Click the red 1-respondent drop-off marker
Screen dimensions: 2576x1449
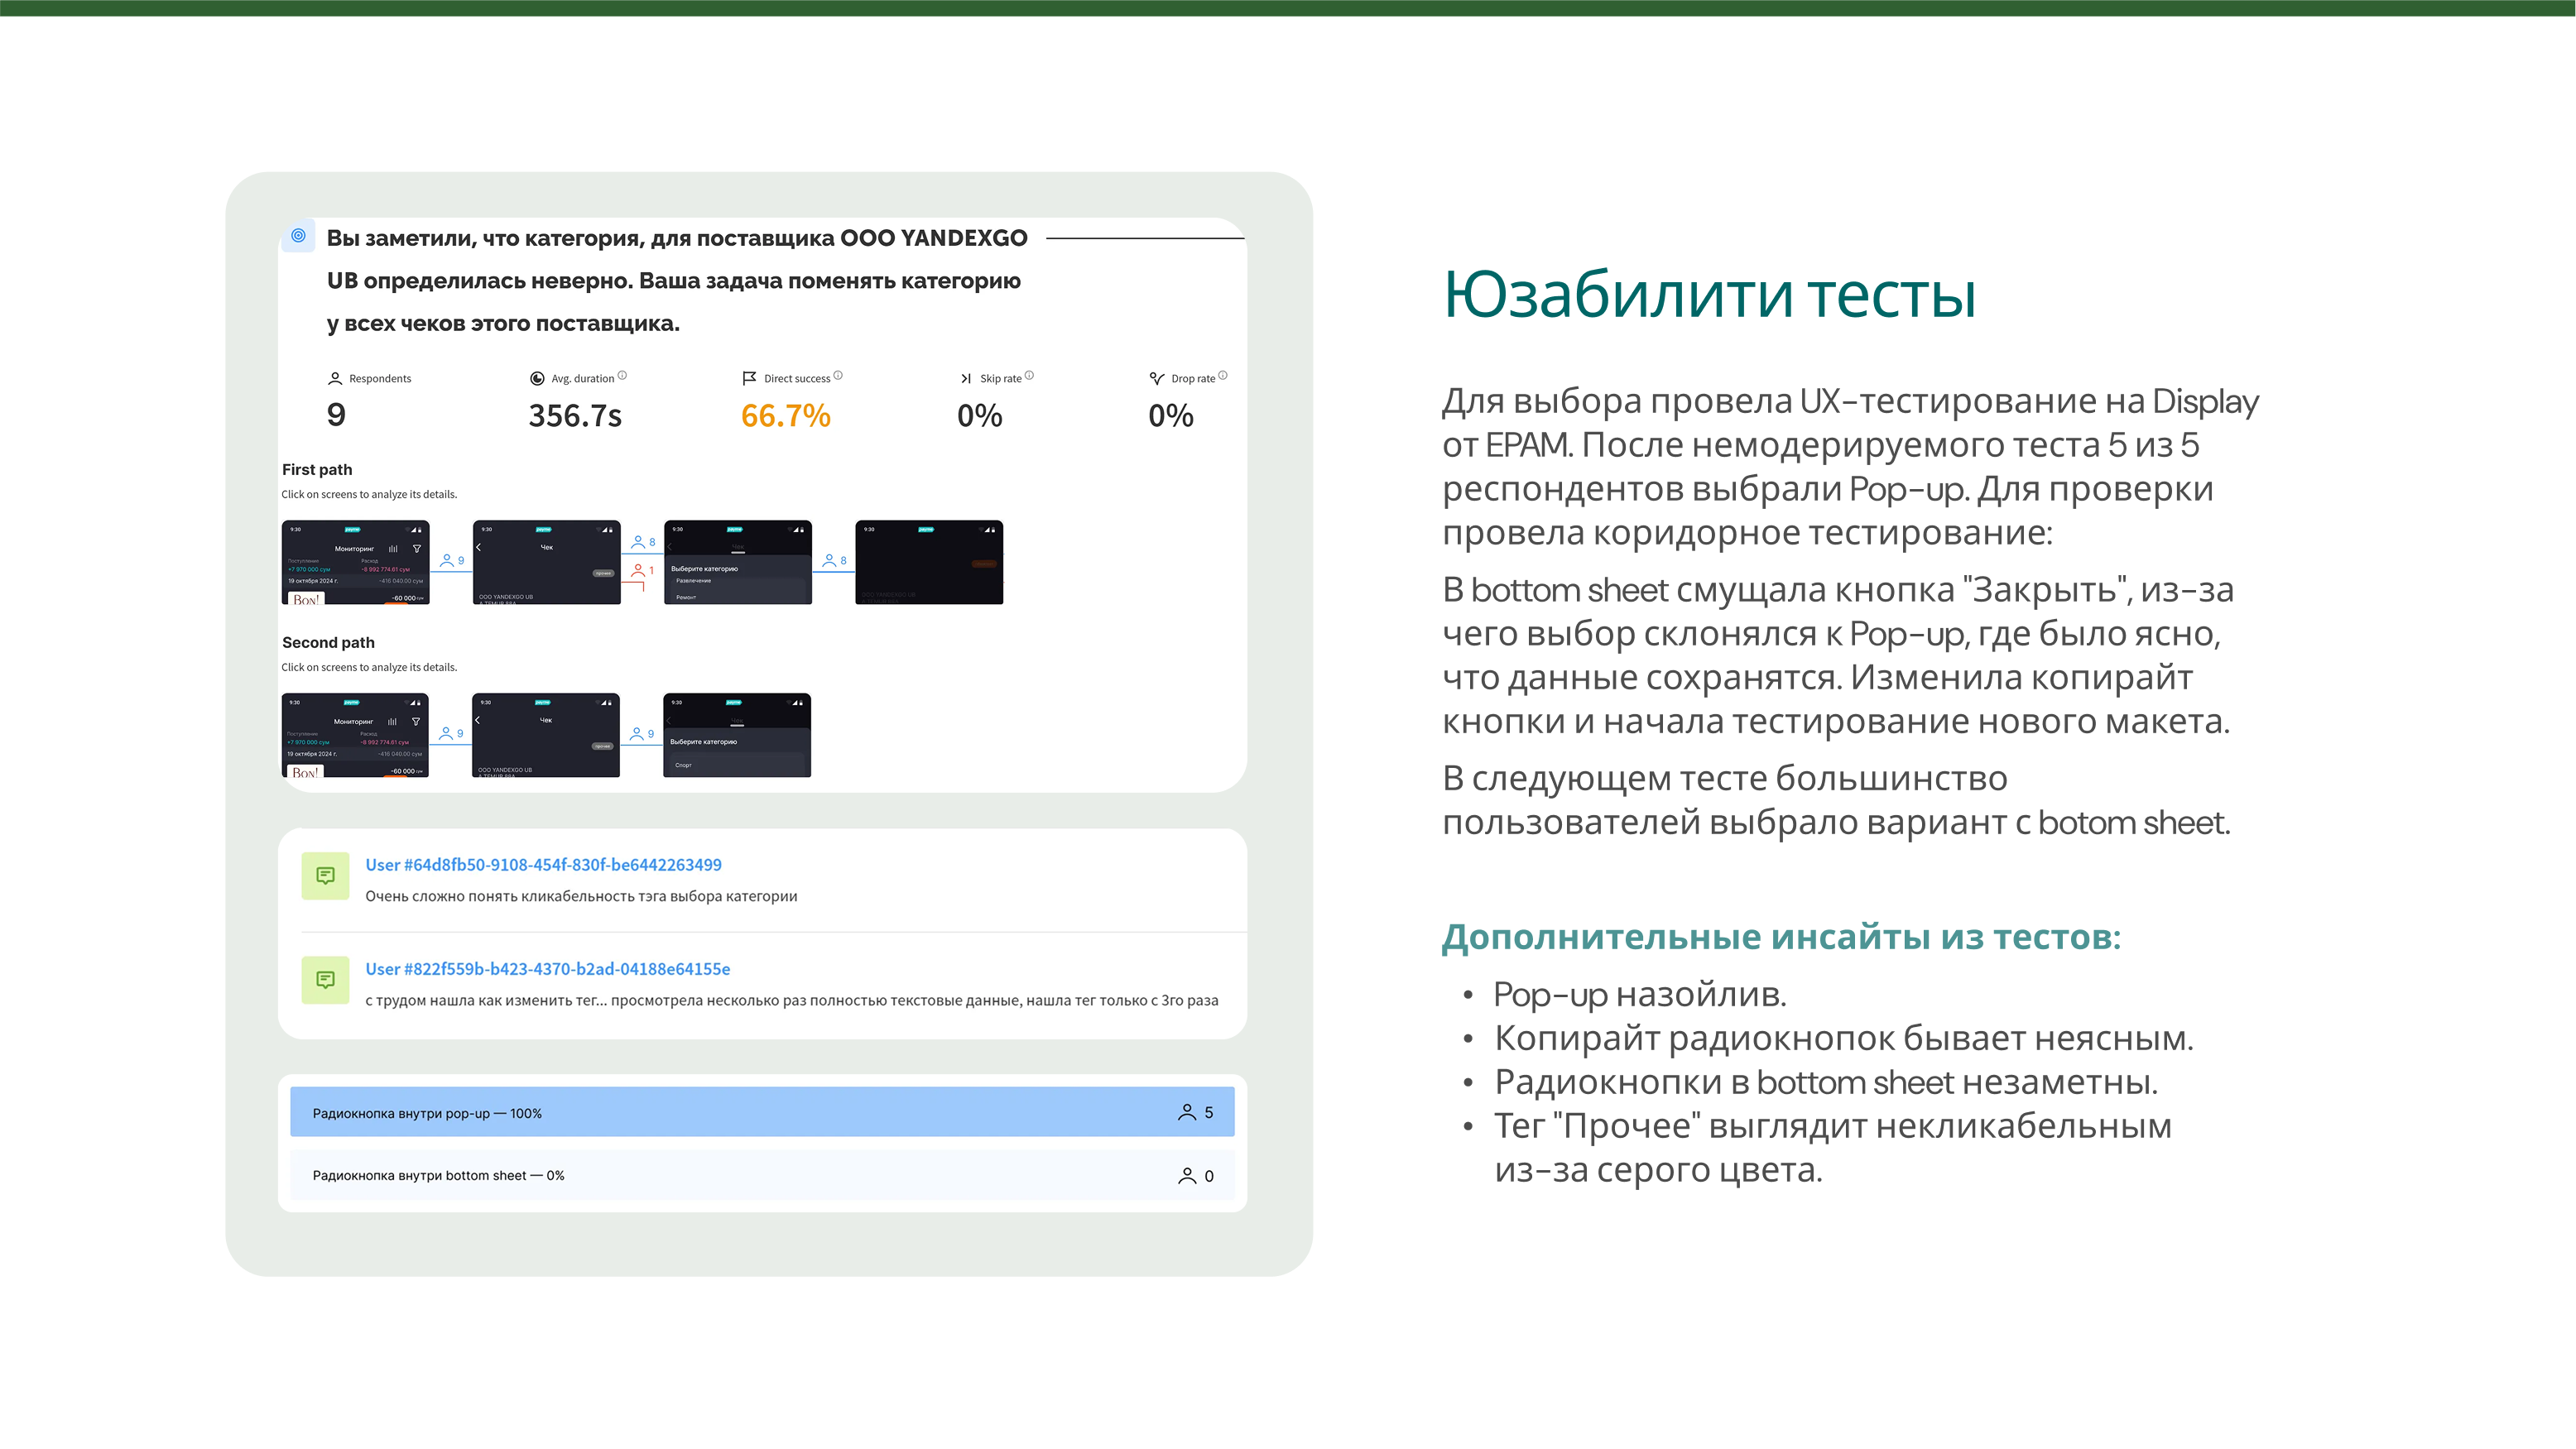pyautogui.click(x=642, y=570)
